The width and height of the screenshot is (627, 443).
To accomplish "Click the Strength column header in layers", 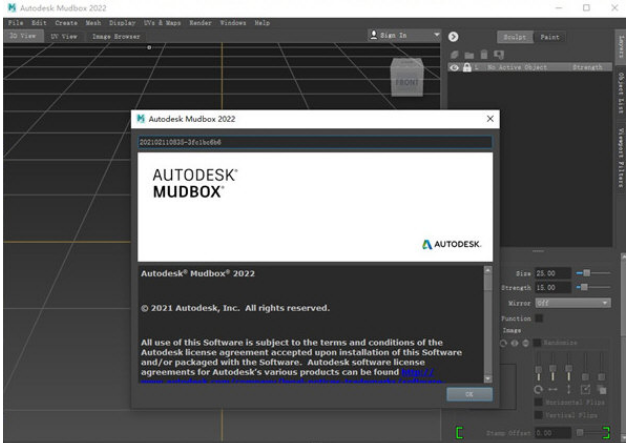I will click(x=587, y=67).
